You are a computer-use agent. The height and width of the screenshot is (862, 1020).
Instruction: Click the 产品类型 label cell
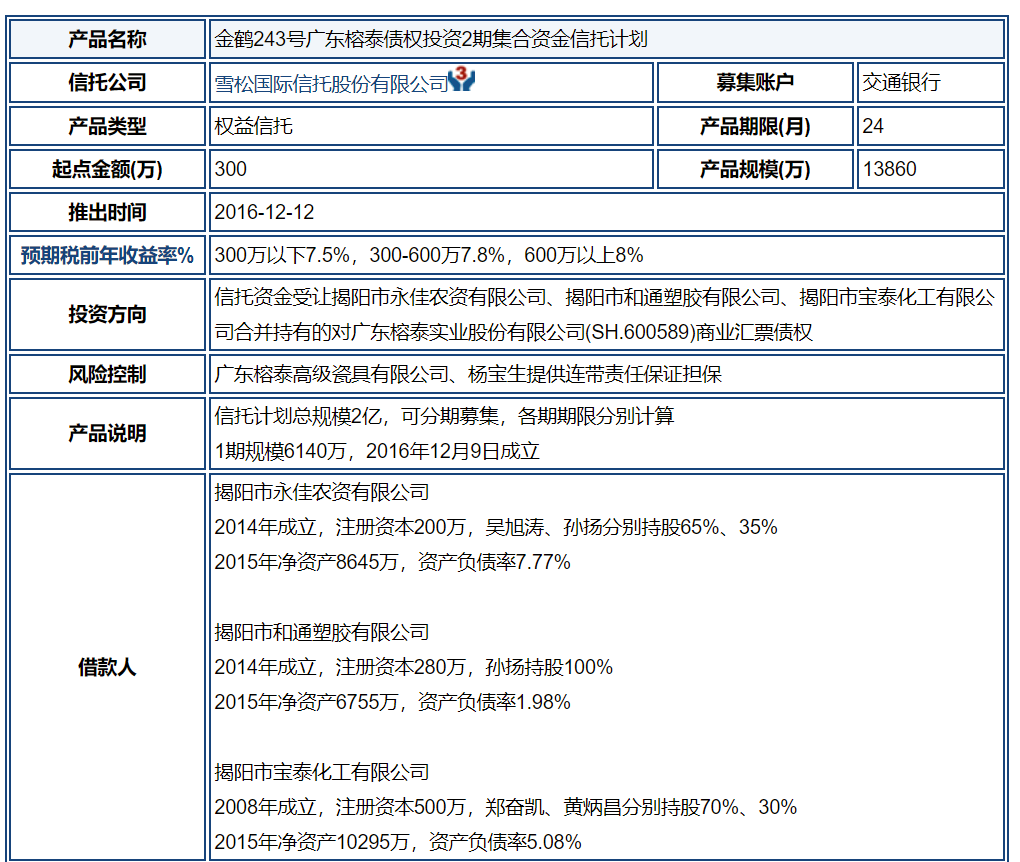(x=106, y=127)
